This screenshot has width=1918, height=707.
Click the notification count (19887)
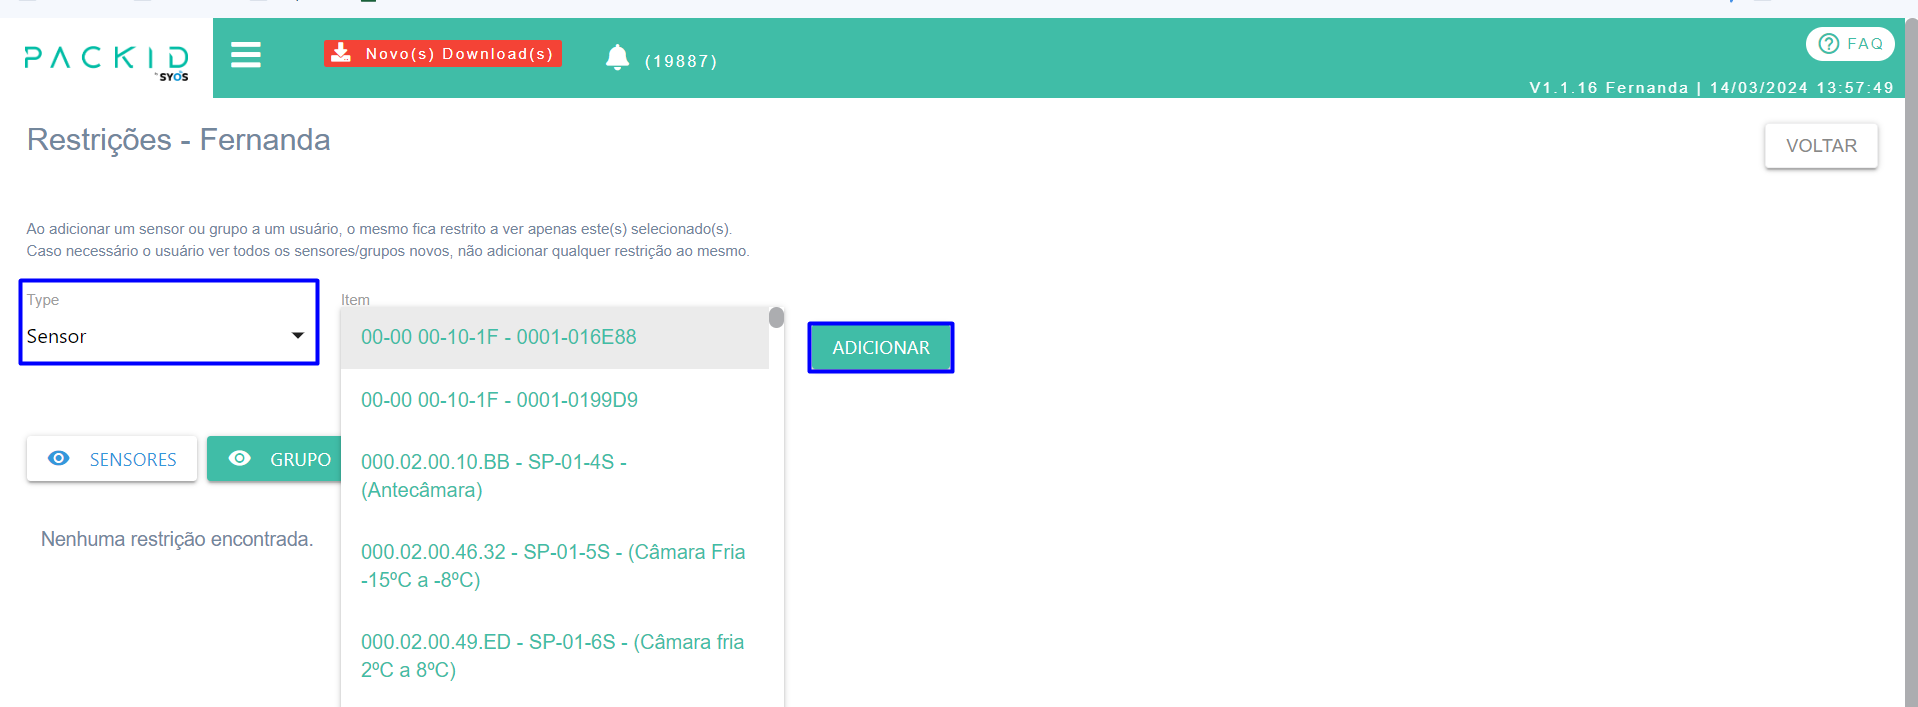click(x=681, y=62)
